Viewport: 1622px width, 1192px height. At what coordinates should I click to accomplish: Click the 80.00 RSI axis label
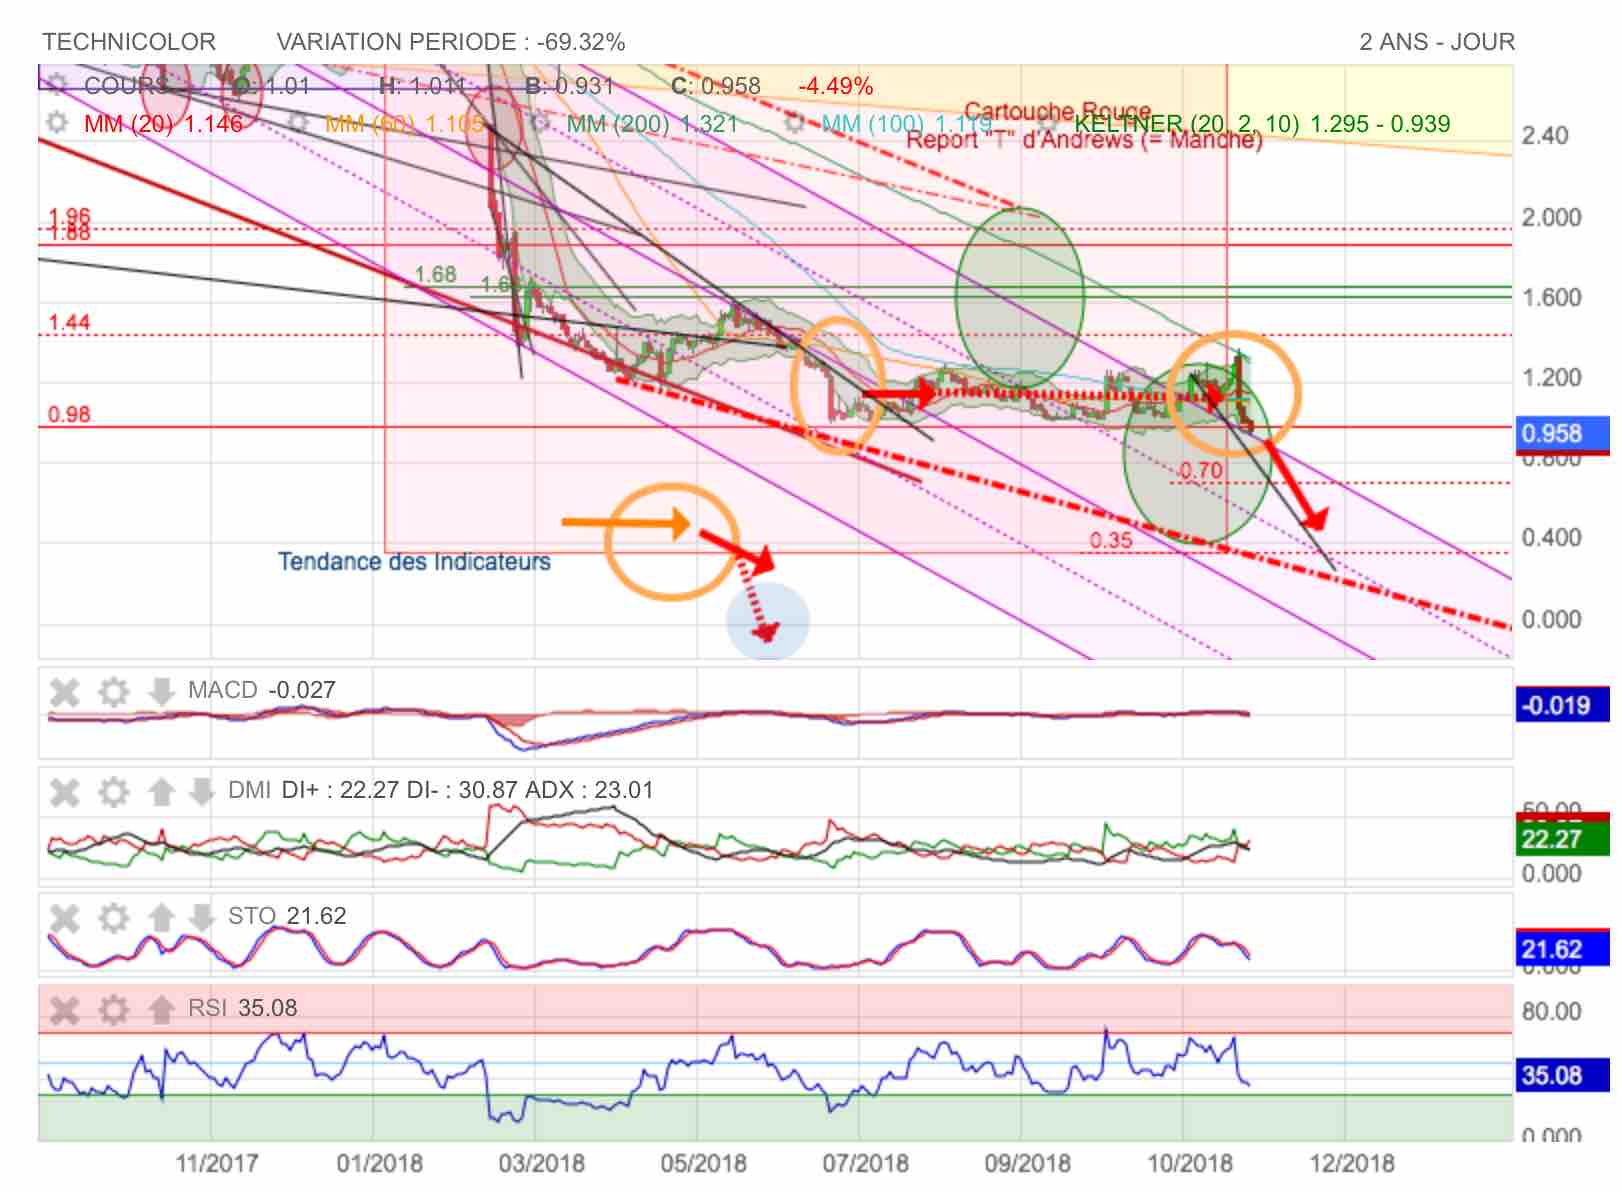(x=1551, y=1012)
